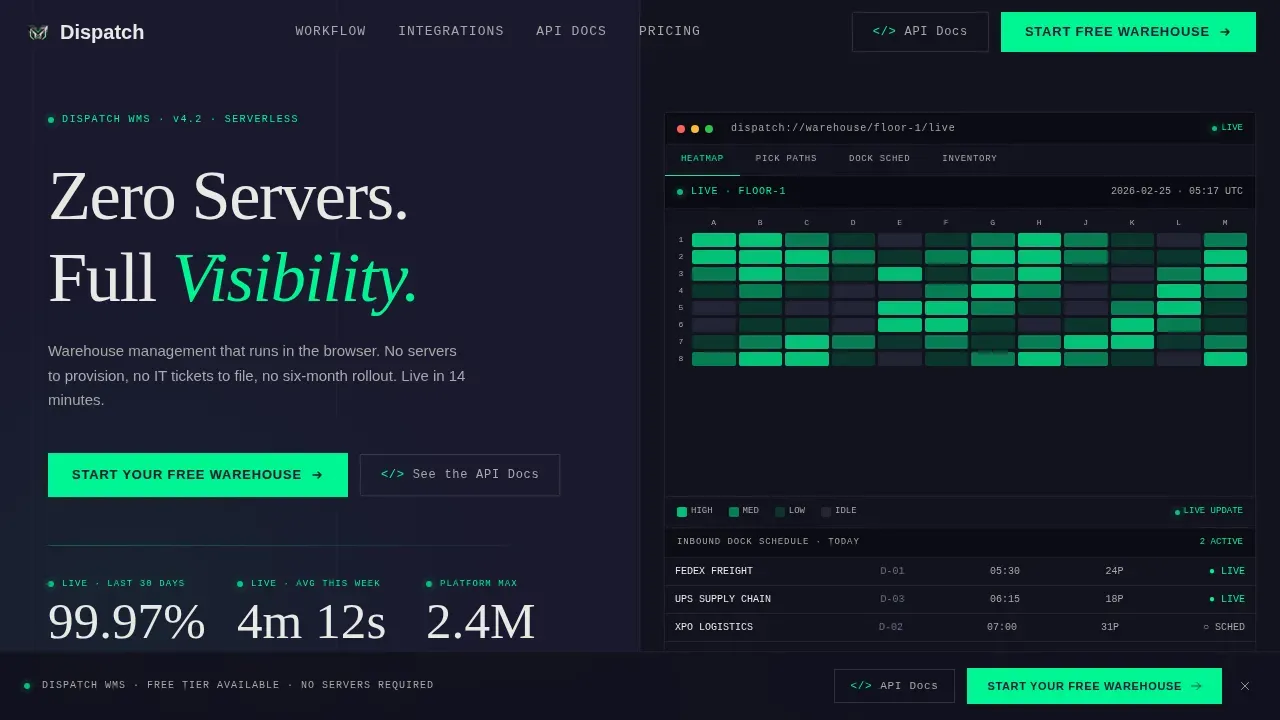Click See the API Docs button

pos(460,475)
